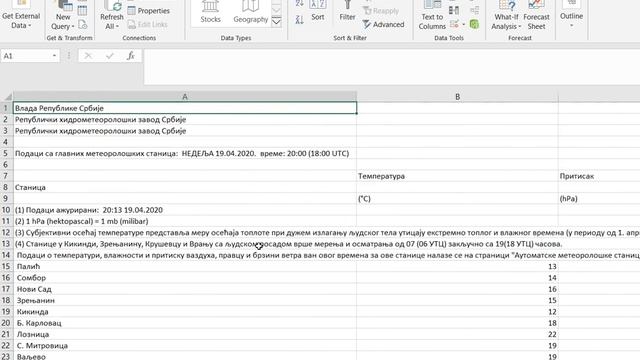
Task: Click the Remove Duplicates icon
Action: pos(453,11)
